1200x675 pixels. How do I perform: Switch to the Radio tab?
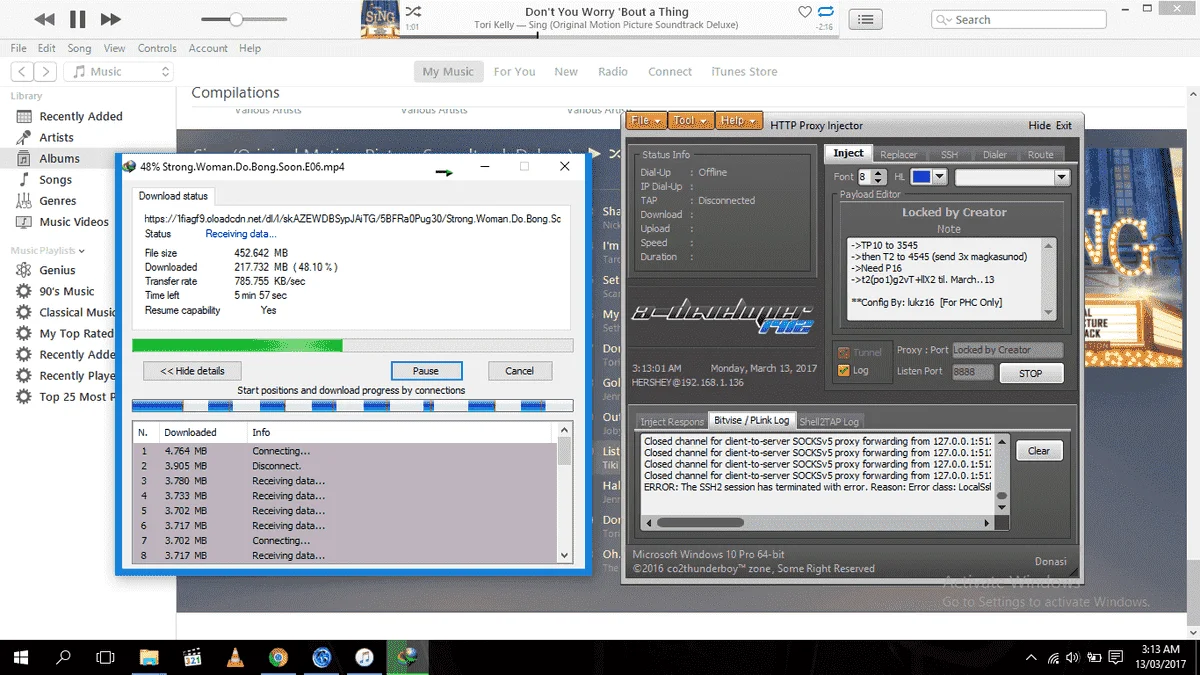tap(613, 72)
